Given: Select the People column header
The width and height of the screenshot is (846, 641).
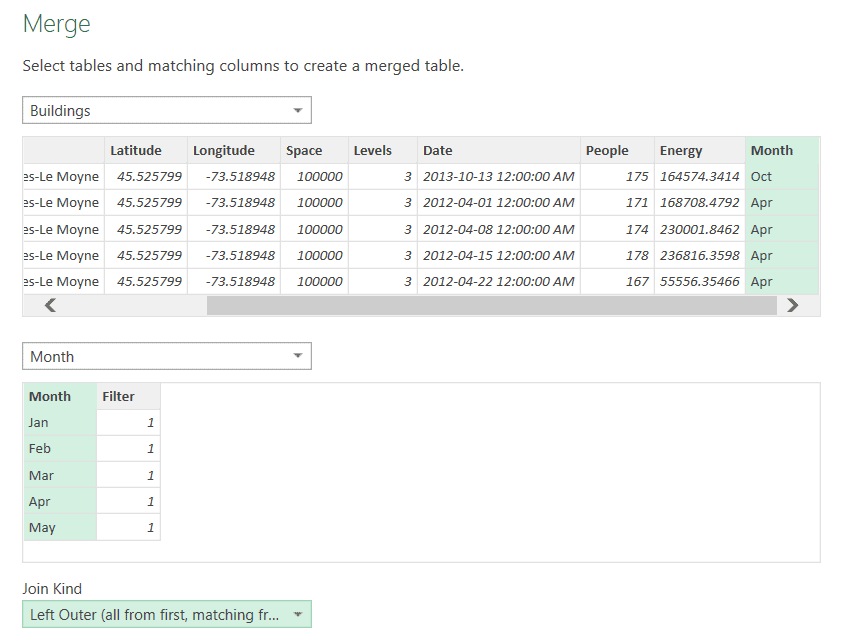Looking at the screenshot, I should [x=617, y=151].
